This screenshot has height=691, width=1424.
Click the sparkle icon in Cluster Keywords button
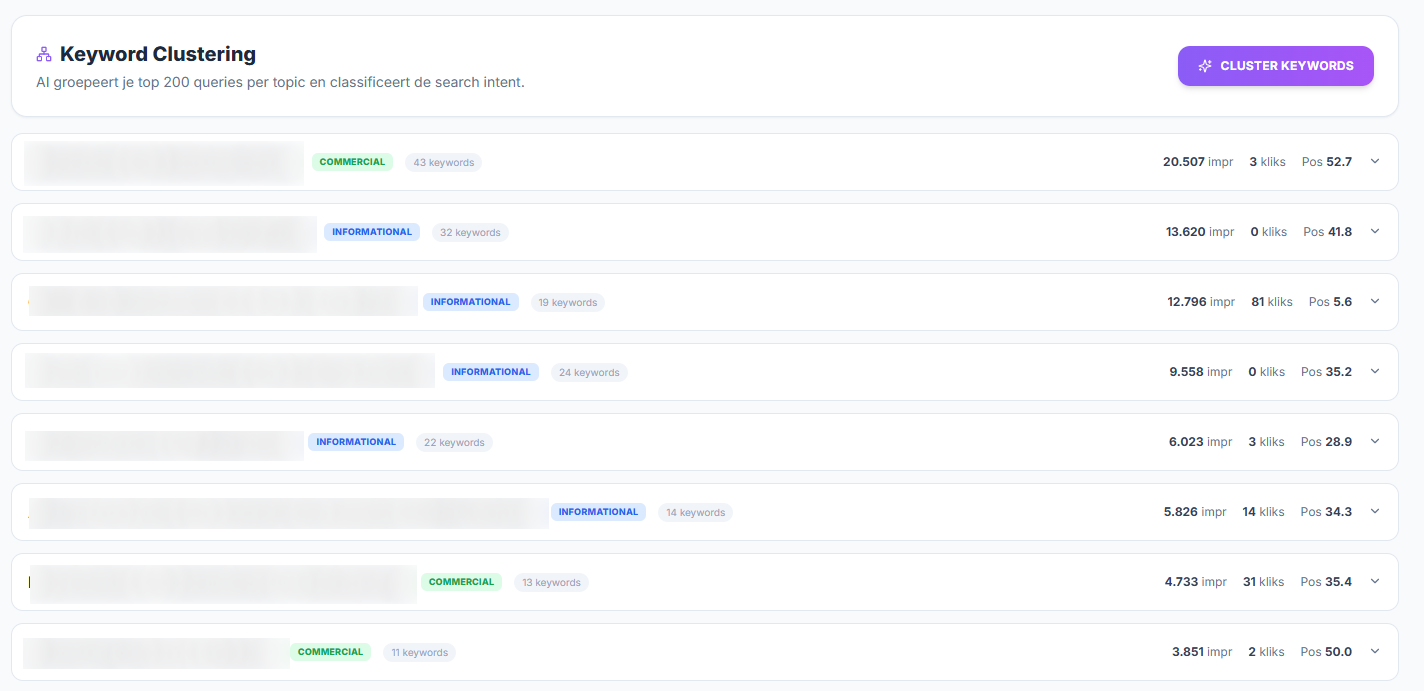(x=1205, y=66)
